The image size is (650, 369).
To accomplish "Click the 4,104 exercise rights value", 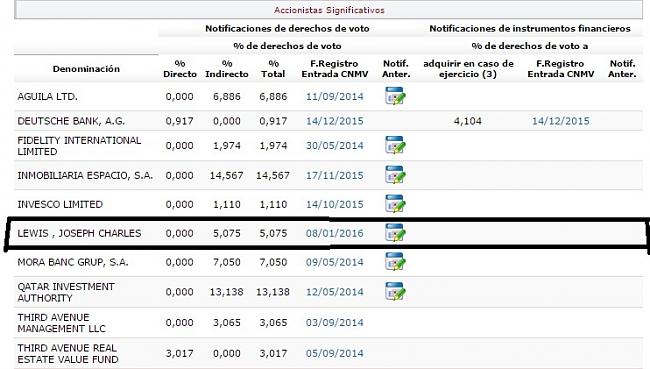I will pyautogui.click(x=468, y=121).
